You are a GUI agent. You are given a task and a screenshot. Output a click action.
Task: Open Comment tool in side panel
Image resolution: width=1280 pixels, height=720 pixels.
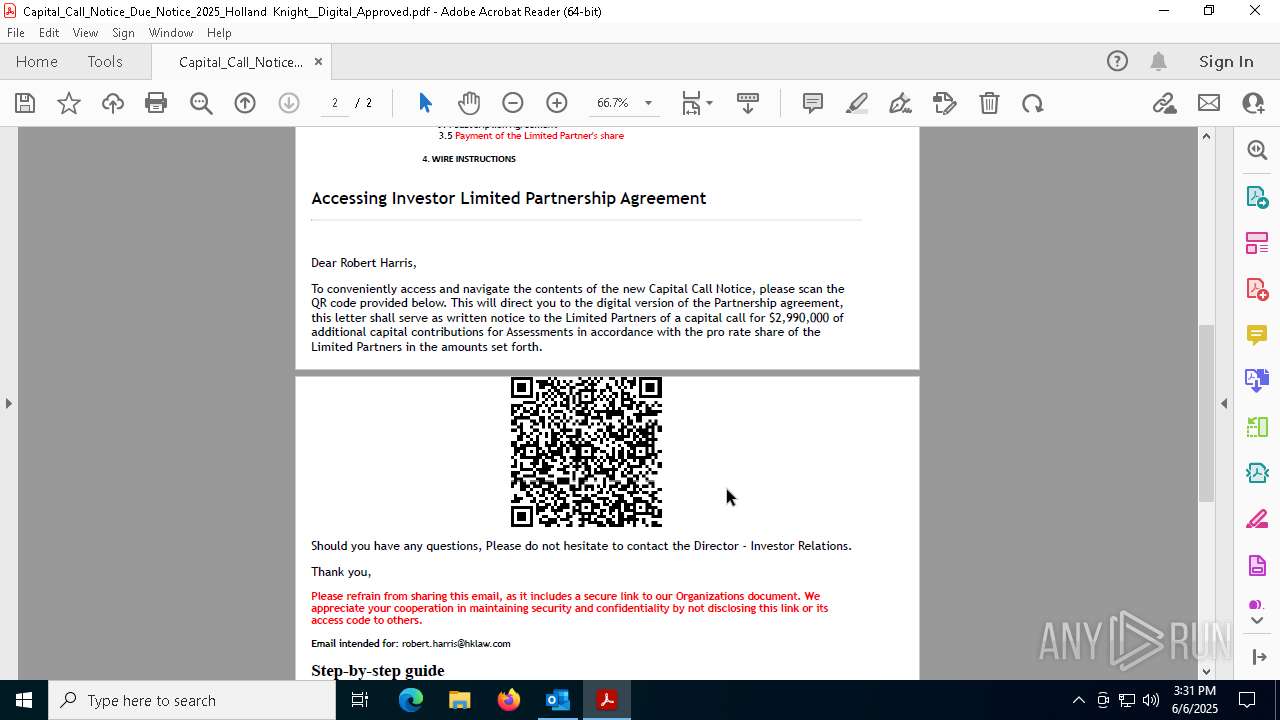coord(1257,335)
